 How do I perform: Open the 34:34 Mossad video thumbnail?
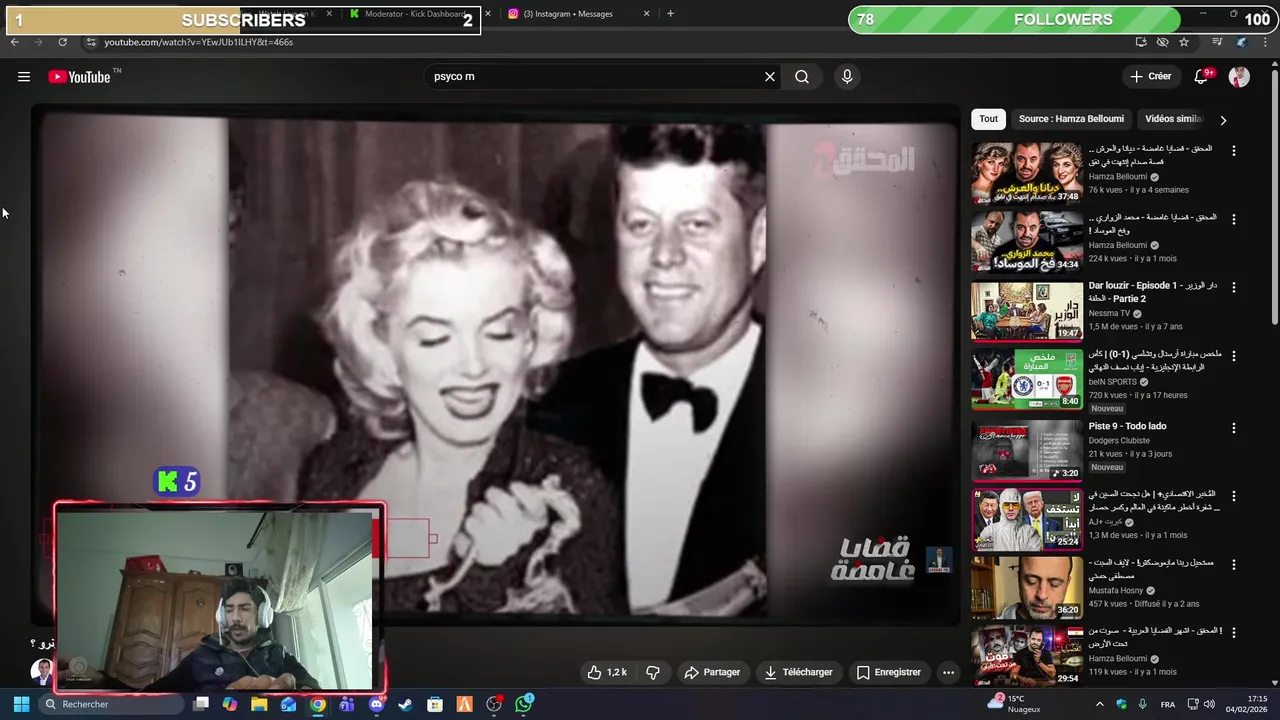[x=1027, y=241]
